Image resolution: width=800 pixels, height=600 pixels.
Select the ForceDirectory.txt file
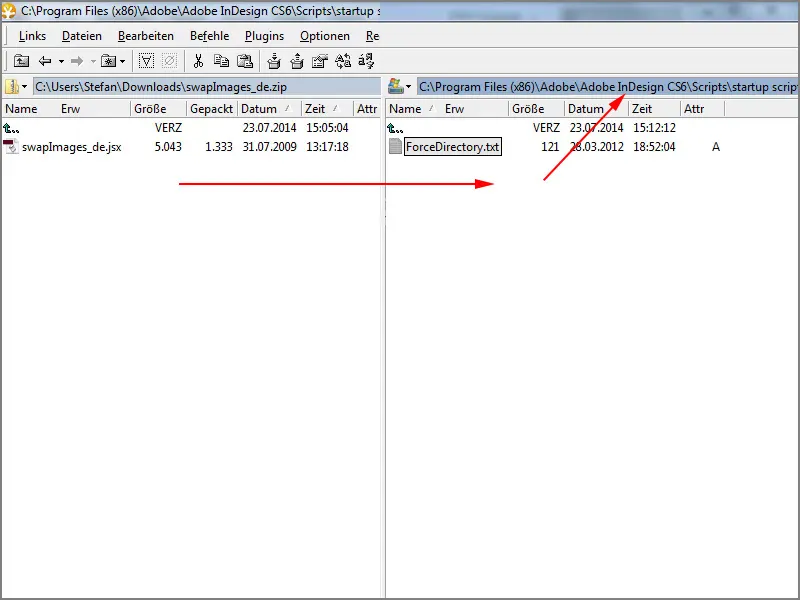coord(453,147)
